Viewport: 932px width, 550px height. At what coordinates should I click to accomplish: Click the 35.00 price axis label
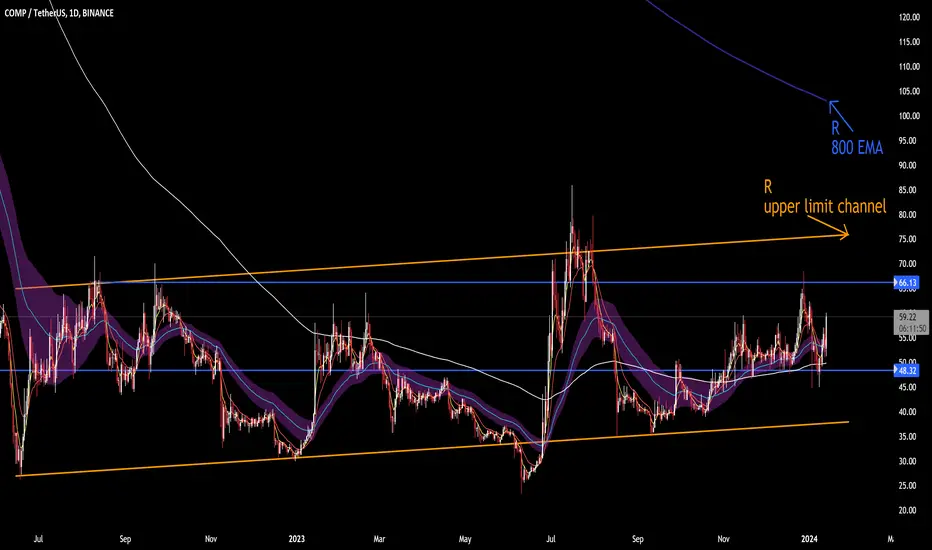pos(908,436)
